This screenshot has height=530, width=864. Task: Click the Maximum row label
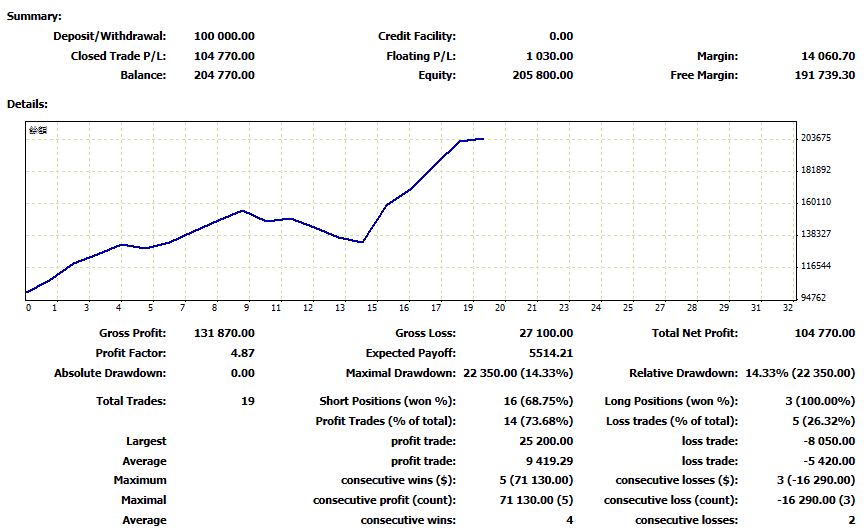(x=140, y=480)
